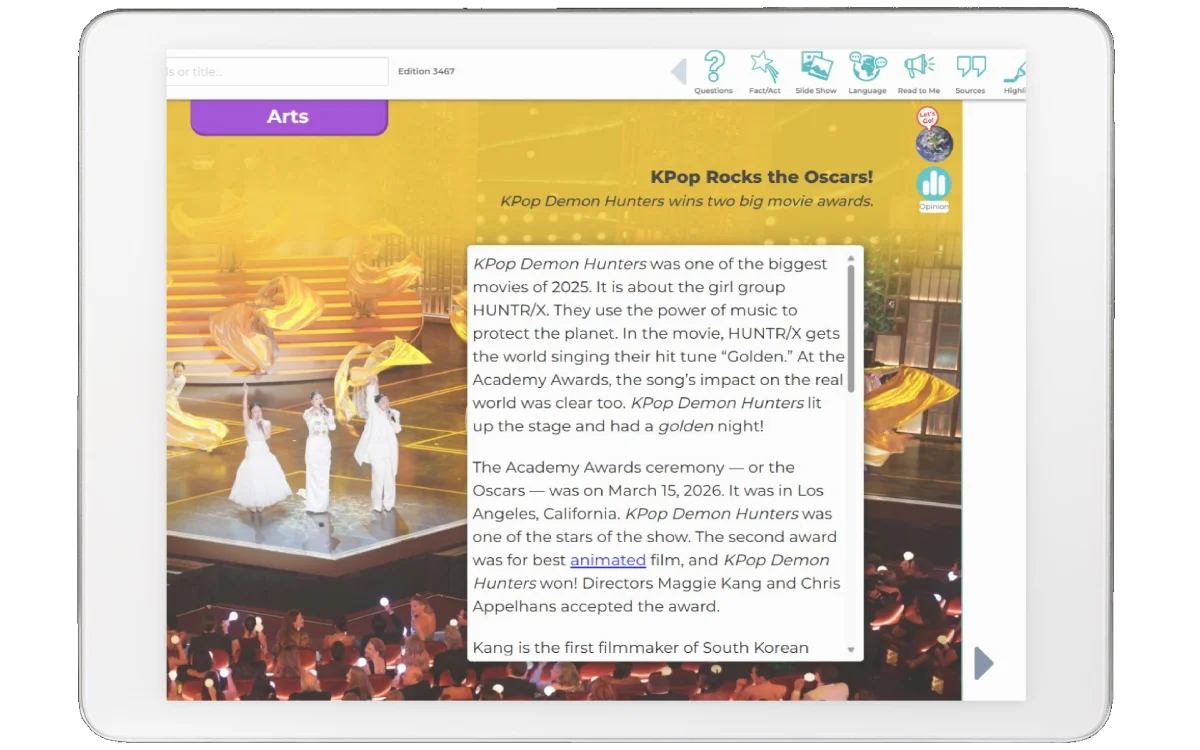Click the Edition 3467 label
The image size is (1200, 750).
426,71
